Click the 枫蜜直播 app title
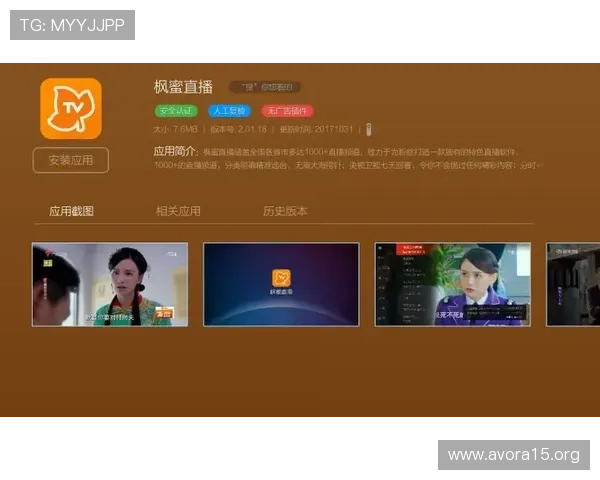This screenshot has height=480, width=600. 183,87
